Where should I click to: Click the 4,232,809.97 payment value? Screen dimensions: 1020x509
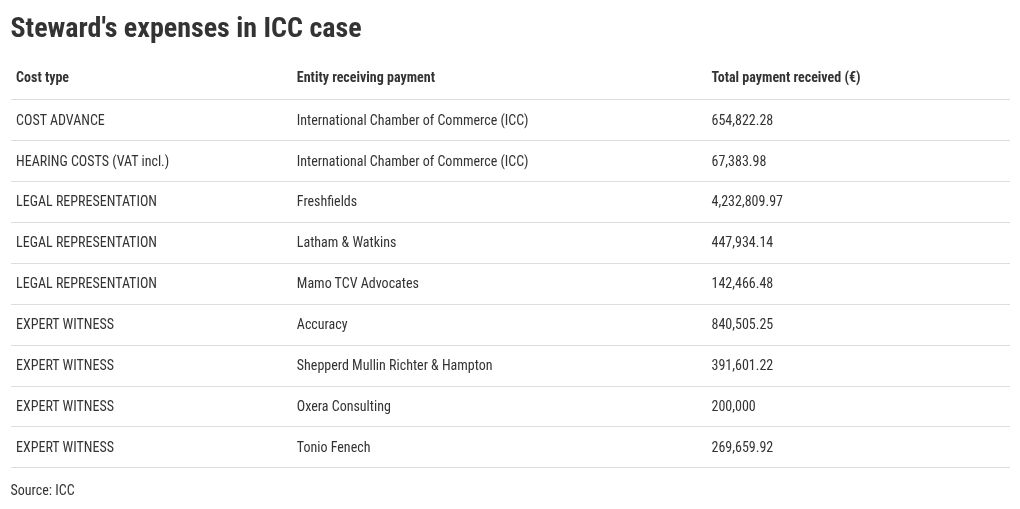(747, 201)
